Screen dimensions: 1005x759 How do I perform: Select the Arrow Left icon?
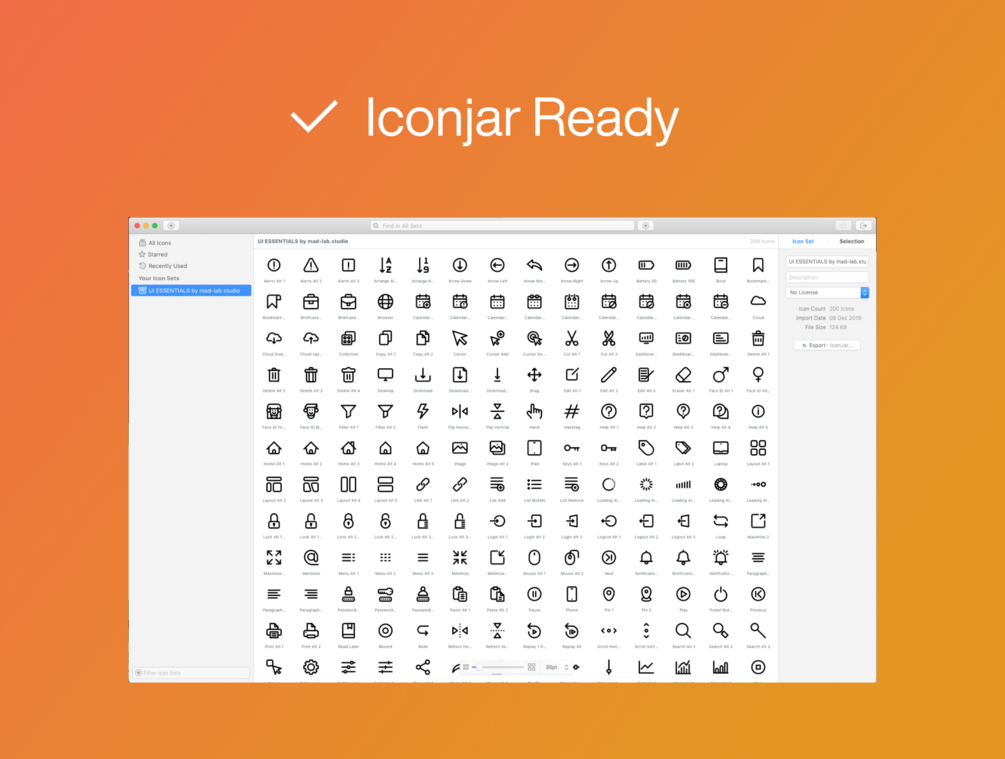click(497, 265)
